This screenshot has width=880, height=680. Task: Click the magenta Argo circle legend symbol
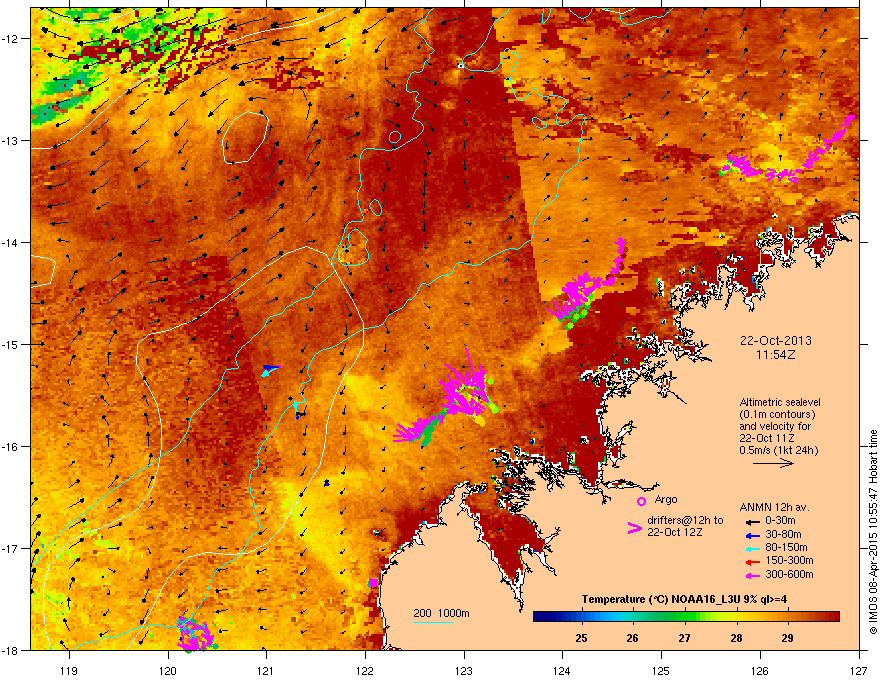coord(641,501)
